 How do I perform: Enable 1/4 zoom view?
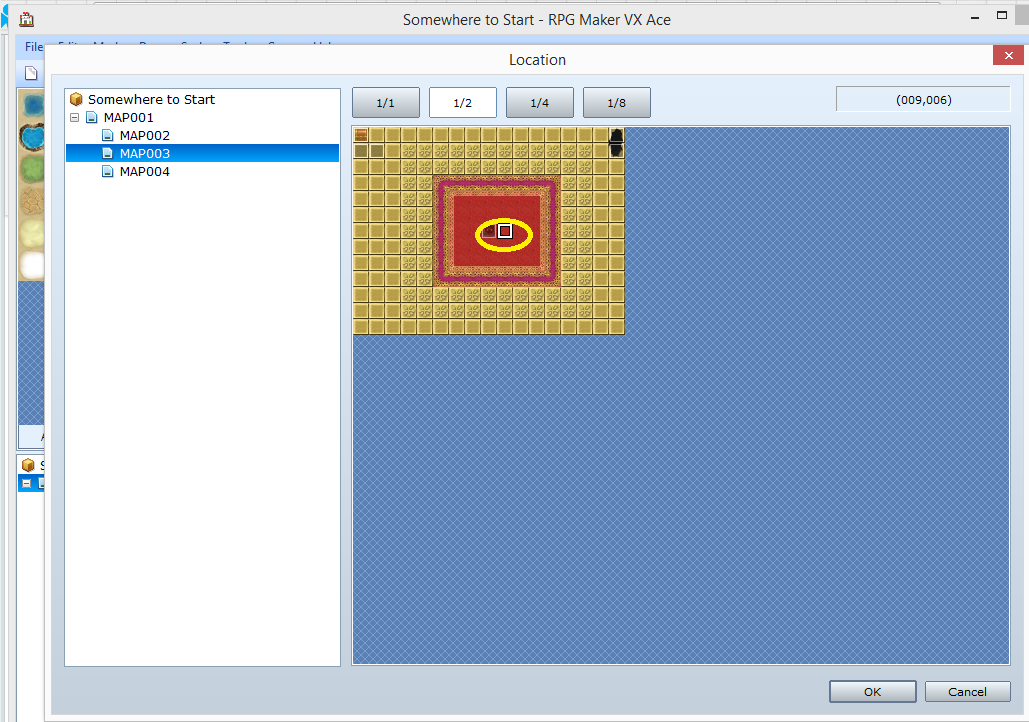540,102
